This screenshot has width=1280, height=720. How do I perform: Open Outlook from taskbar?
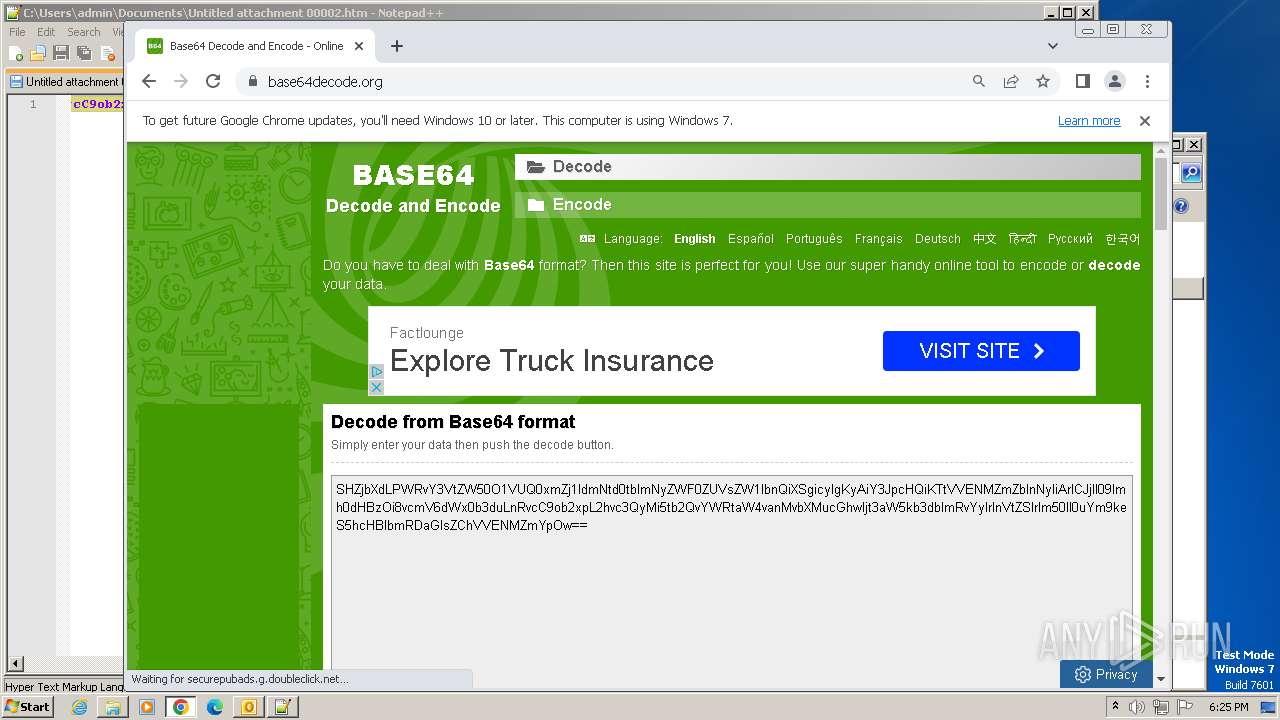pyautogui.click(x=248, y=707)
